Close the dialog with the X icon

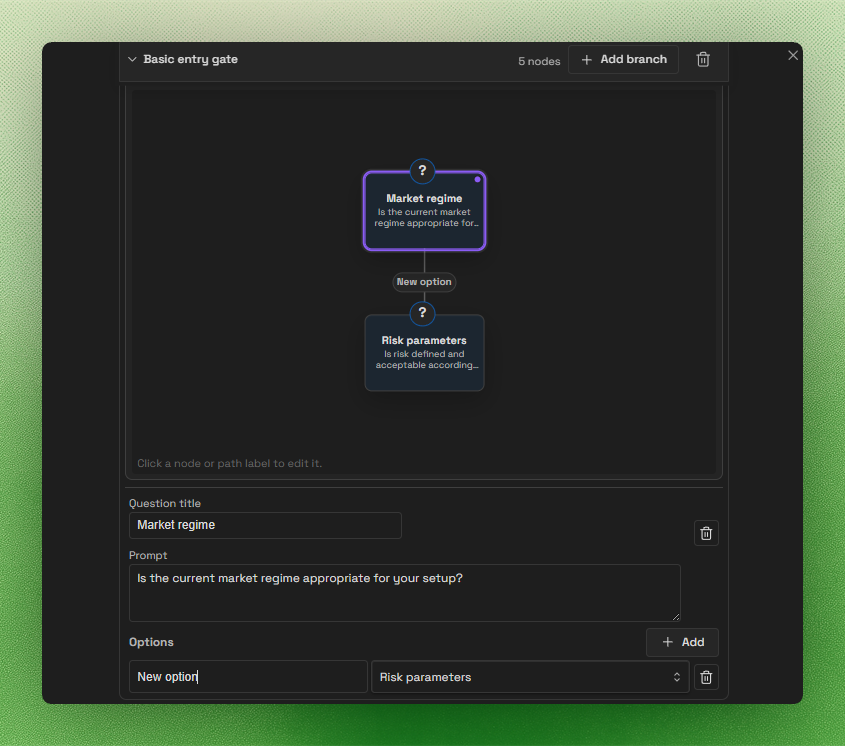tap(793, 55)
